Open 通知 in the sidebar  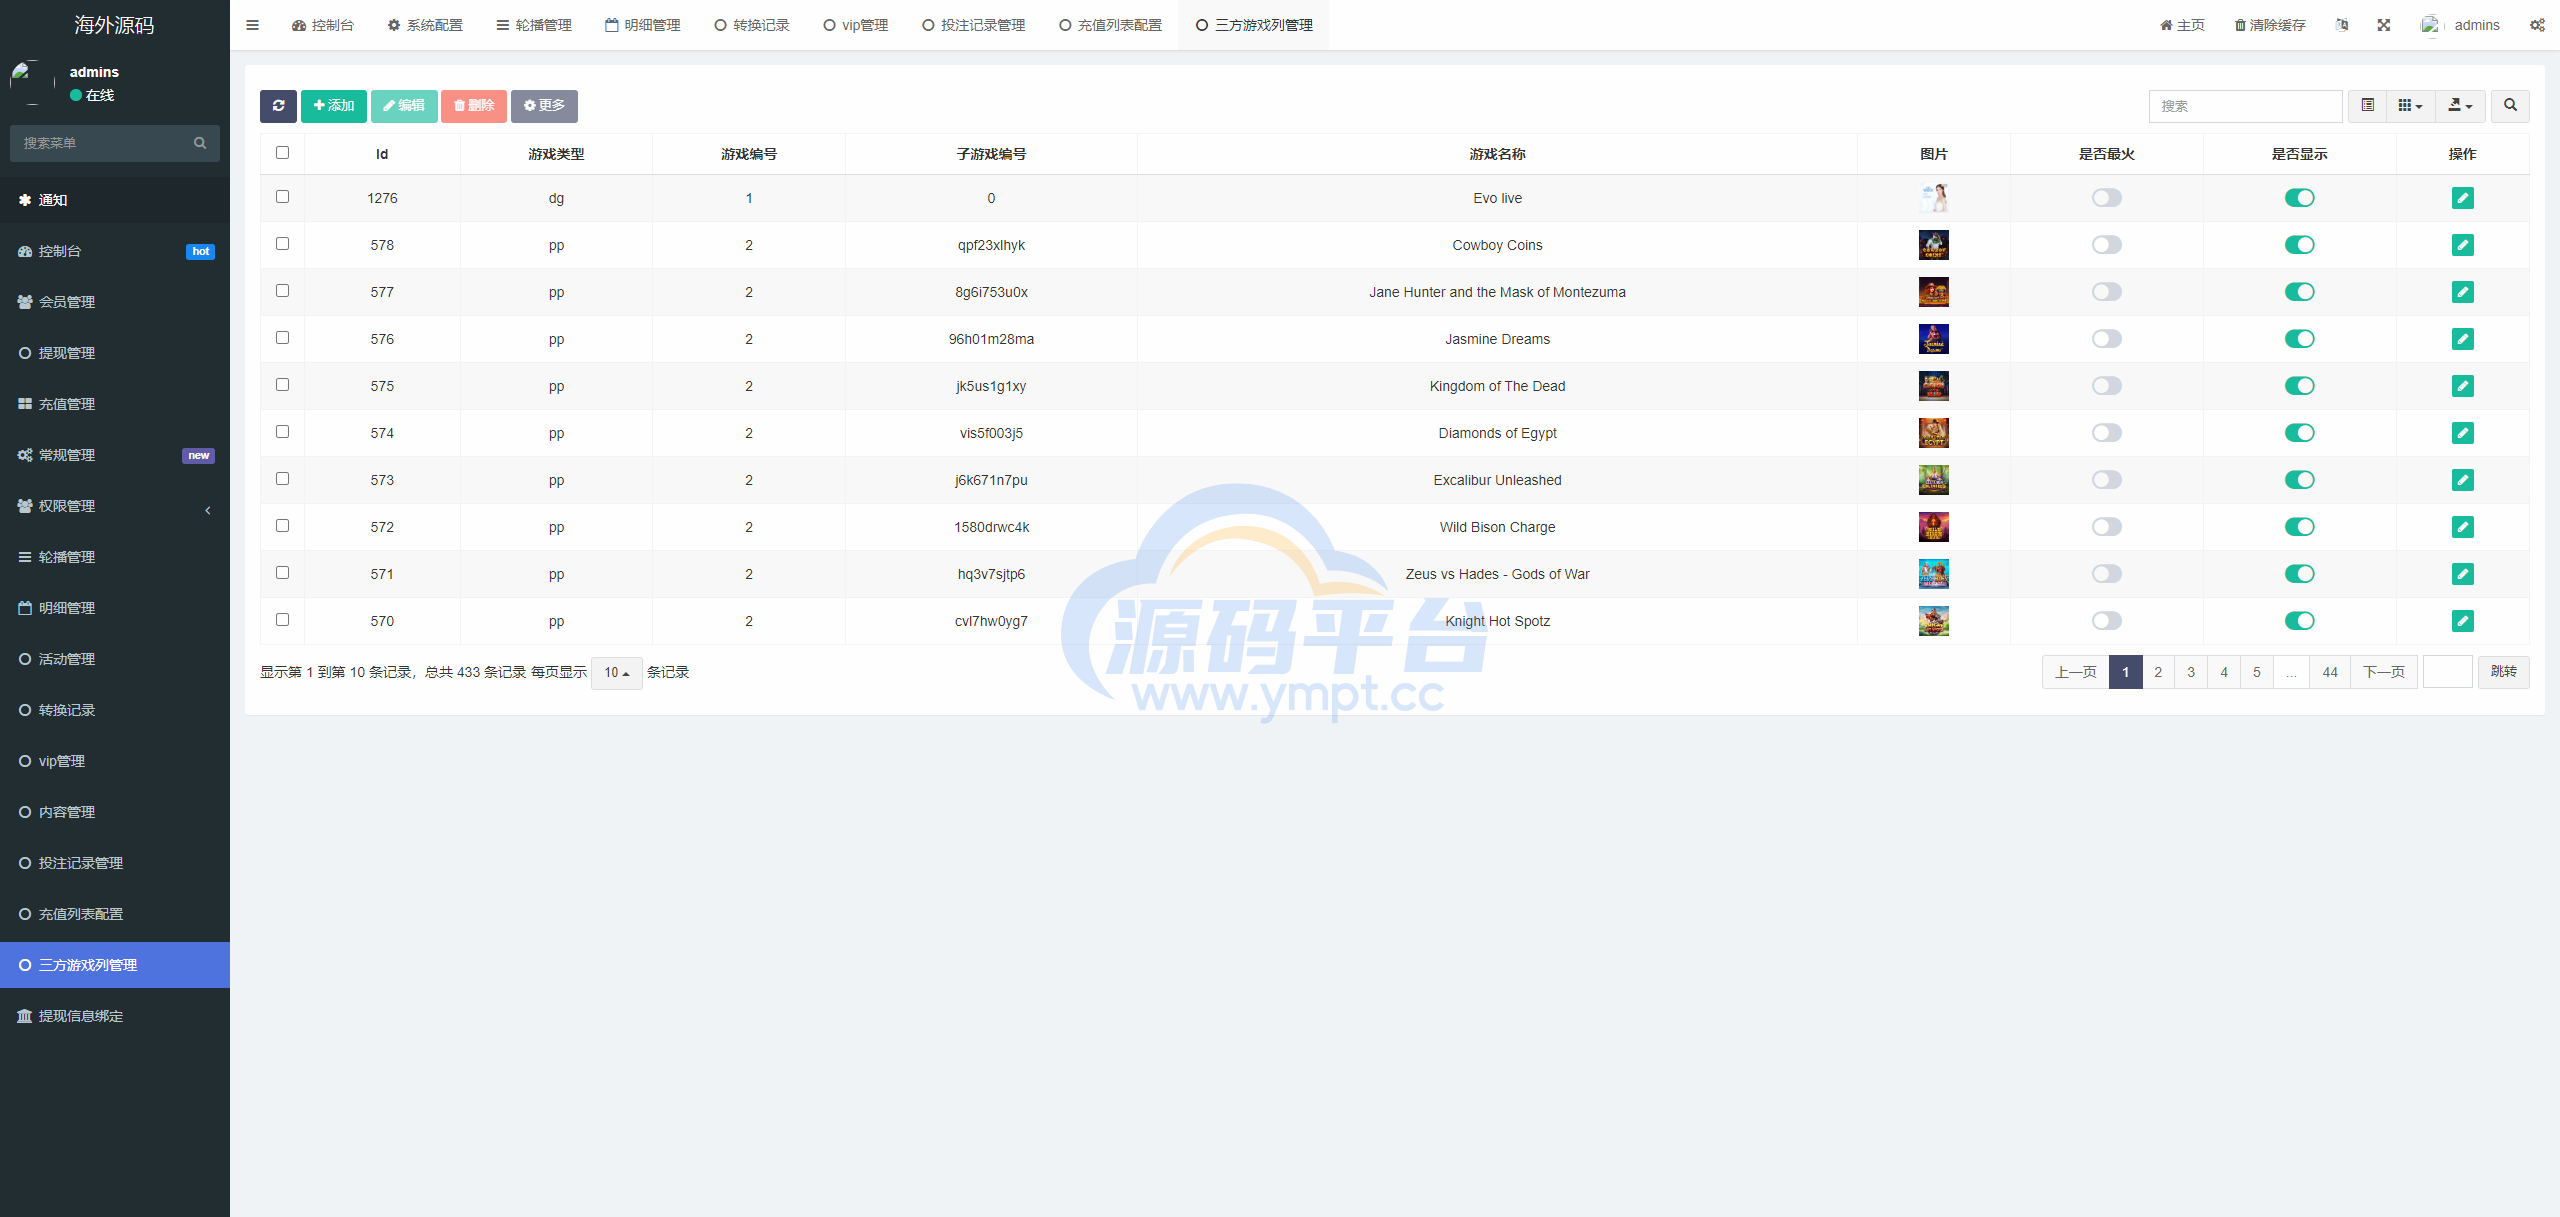point(115,200)
